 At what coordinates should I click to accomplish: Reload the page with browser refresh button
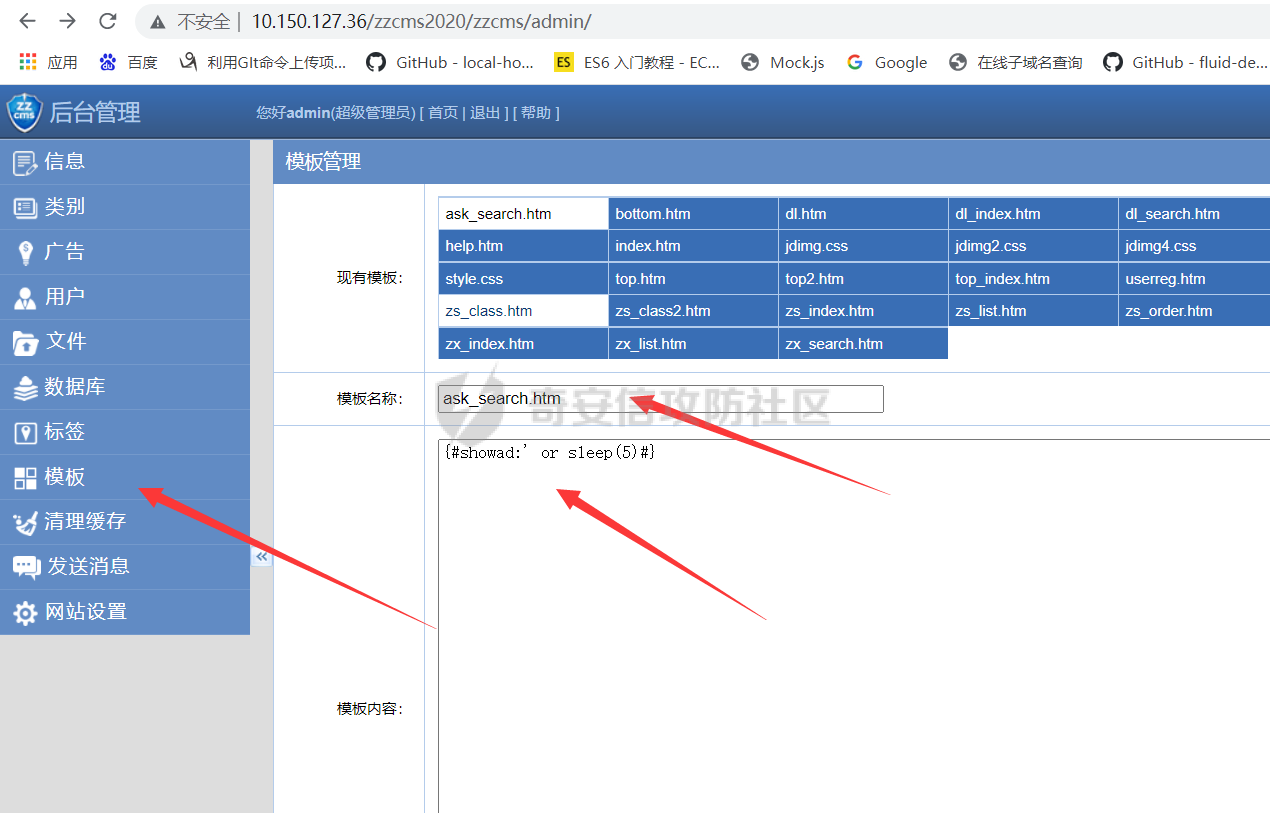(x=107, y=21)
